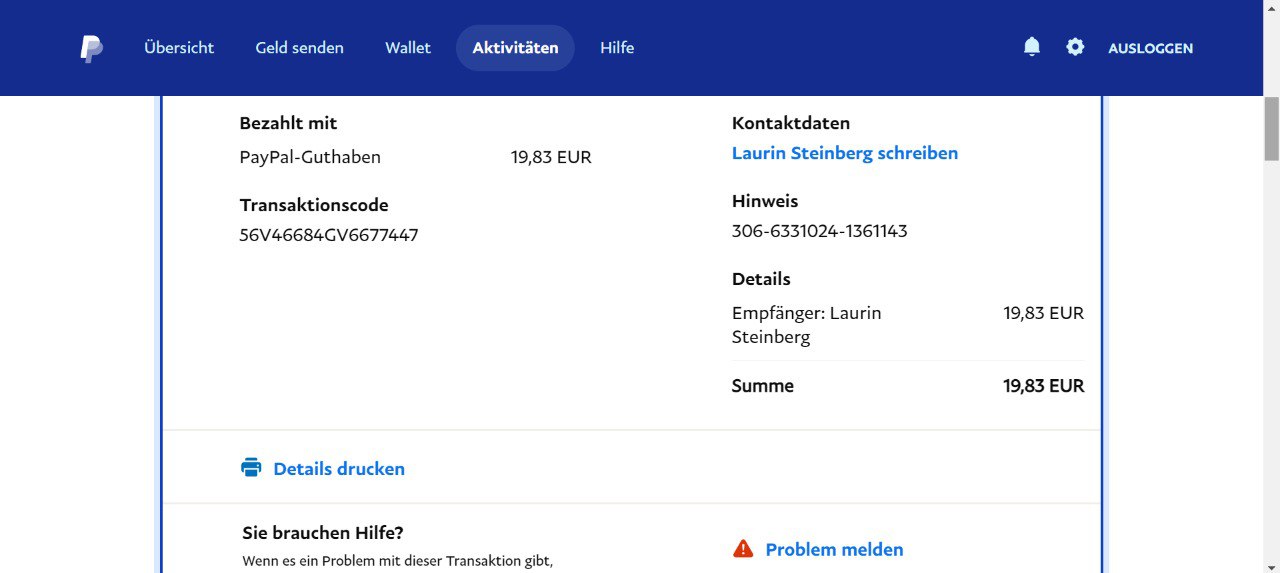
Task: Open the notifications bell
Action: click(x=1032, y=47)
